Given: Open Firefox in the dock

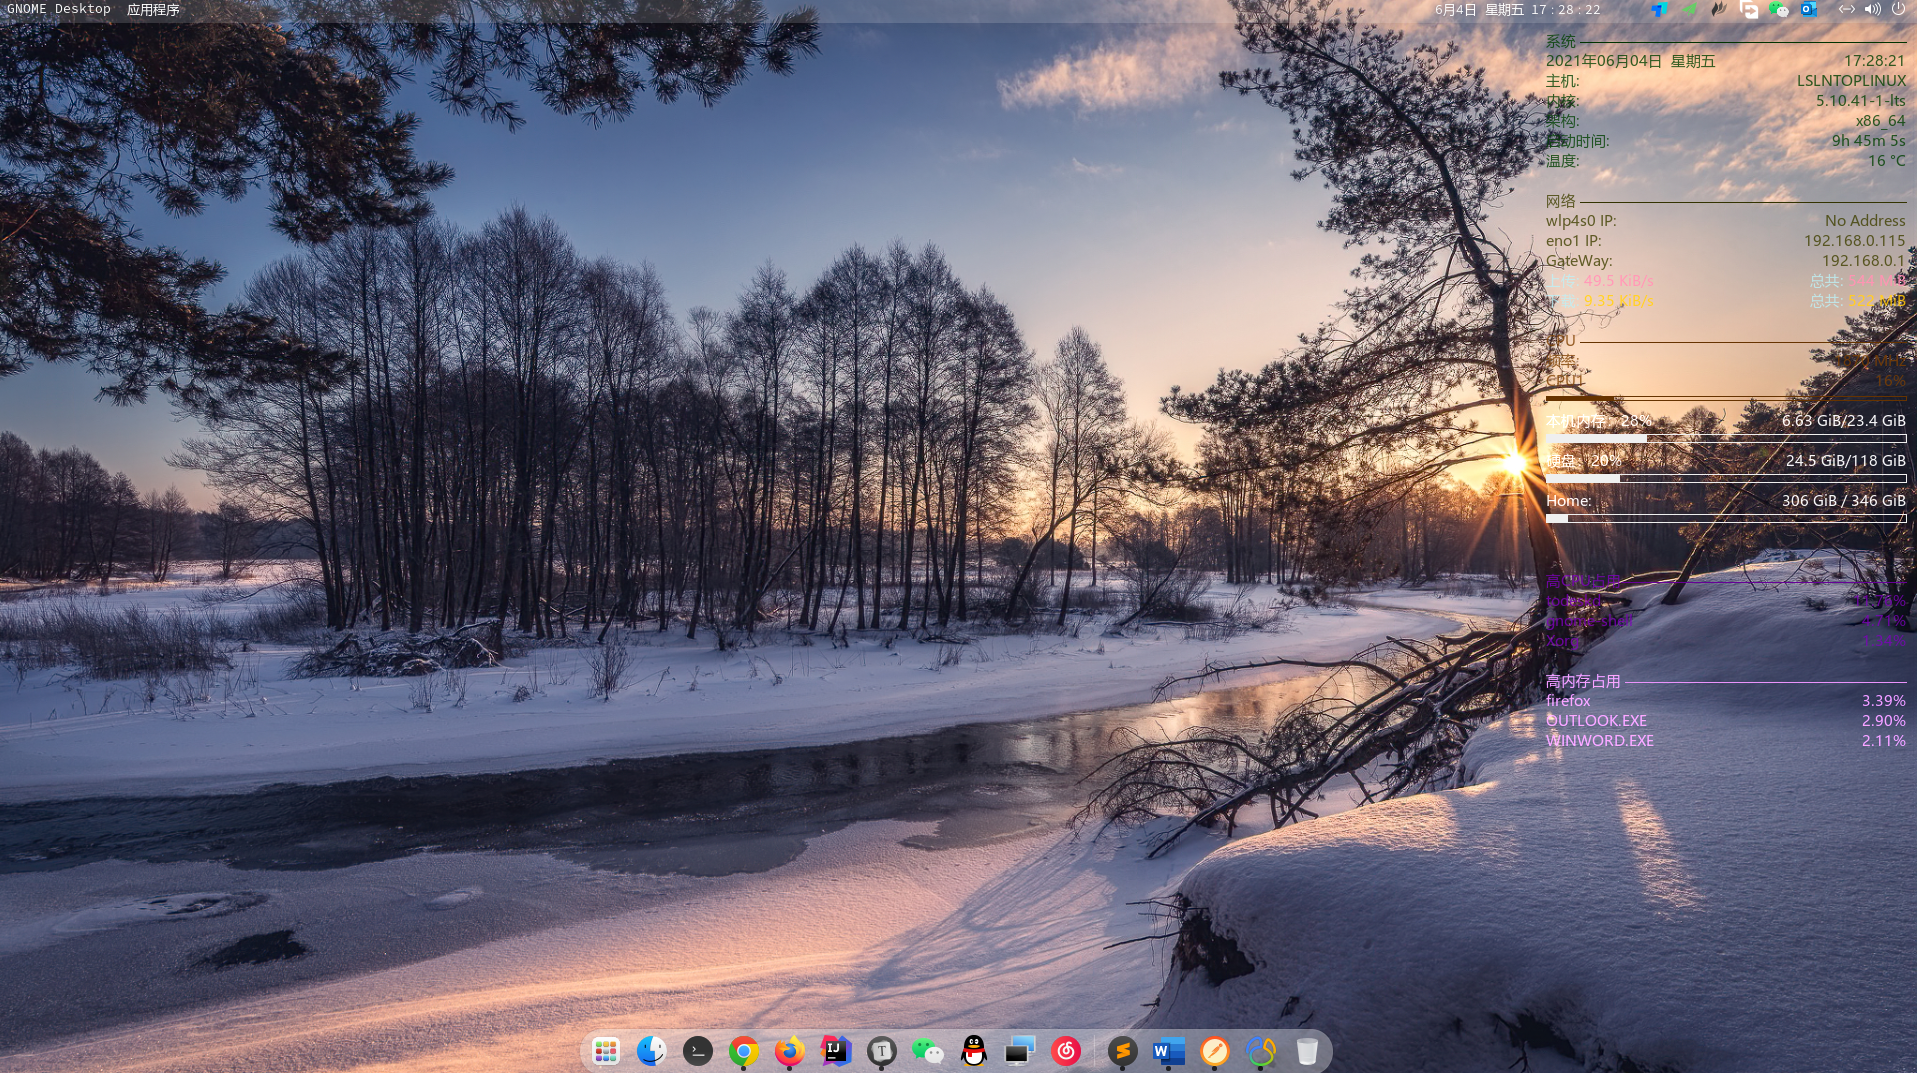Looking at the screenshot, I should (x=789, y=1051).
